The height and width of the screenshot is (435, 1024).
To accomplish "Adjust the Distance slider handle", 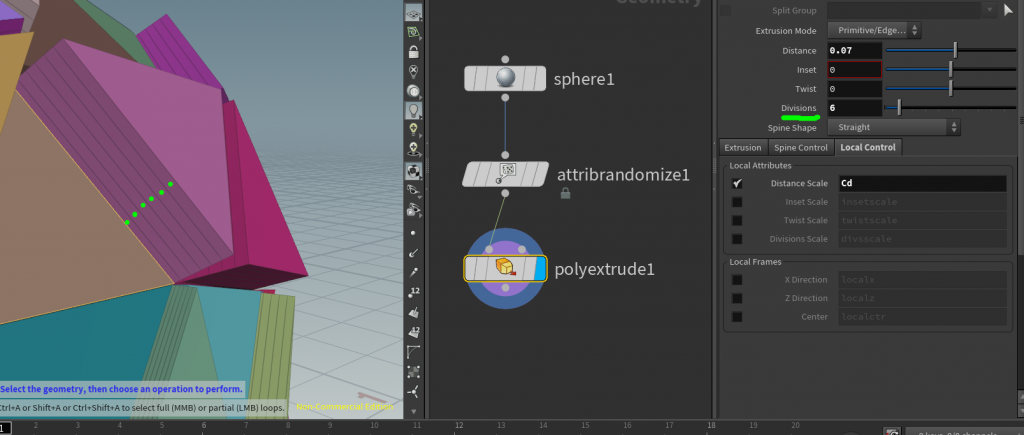I will coord(955,50).
